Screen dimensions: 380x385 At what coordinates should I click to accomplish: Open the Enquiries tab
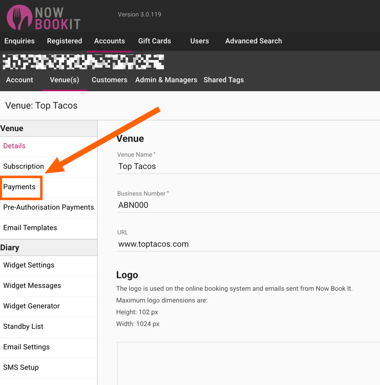(19, 41)
